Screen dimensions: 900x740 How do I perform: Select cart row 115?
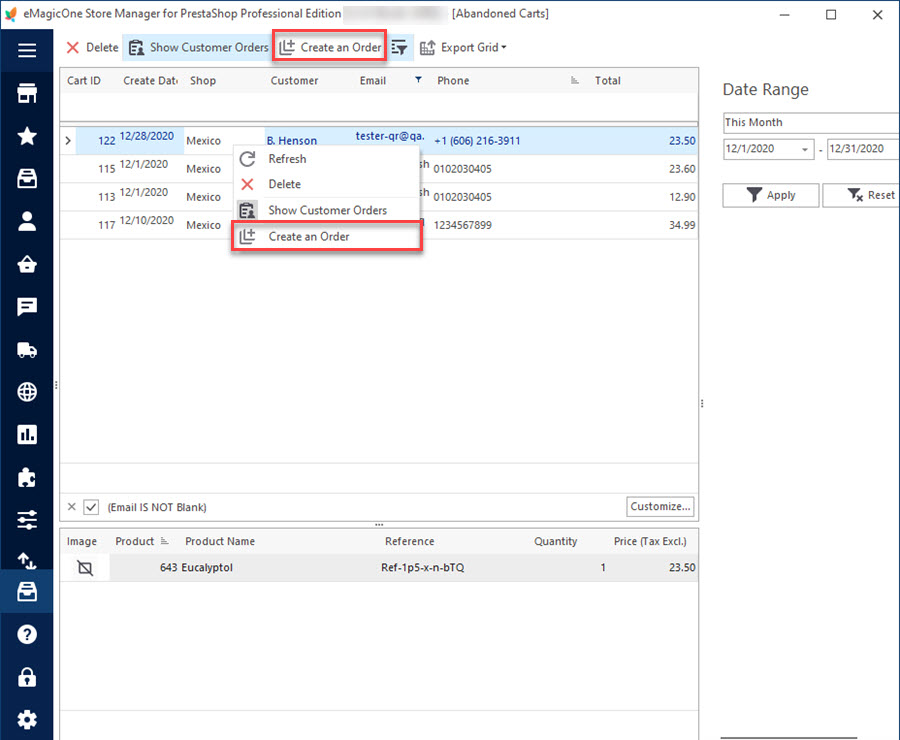(x=379, y=169)
